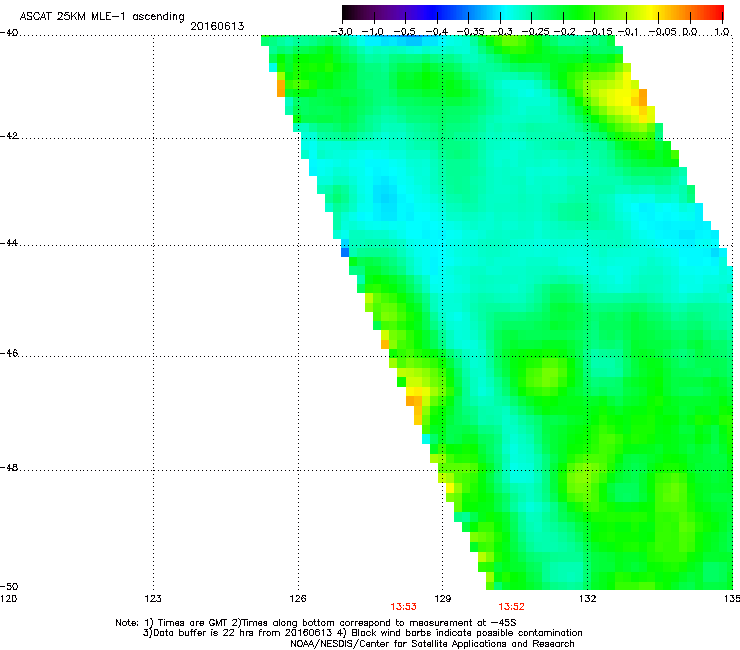Click the 129 longitude axis label
Screen dimensions: 740x650
[443, 599]
